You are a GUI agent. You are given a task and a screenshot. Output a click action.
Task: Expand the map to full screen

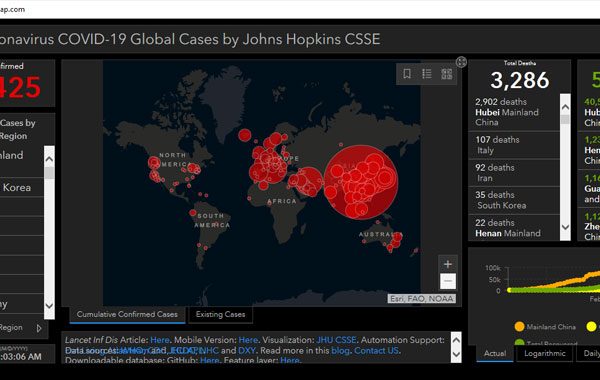click(x=461, y=62)
